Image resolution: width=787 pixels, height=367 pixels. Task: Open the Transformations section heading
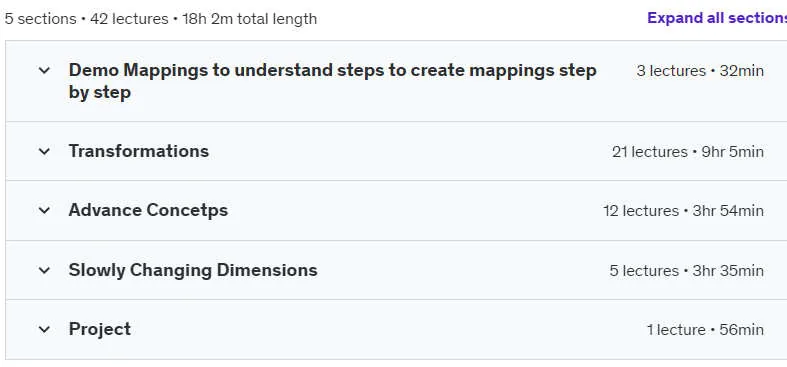139,151
